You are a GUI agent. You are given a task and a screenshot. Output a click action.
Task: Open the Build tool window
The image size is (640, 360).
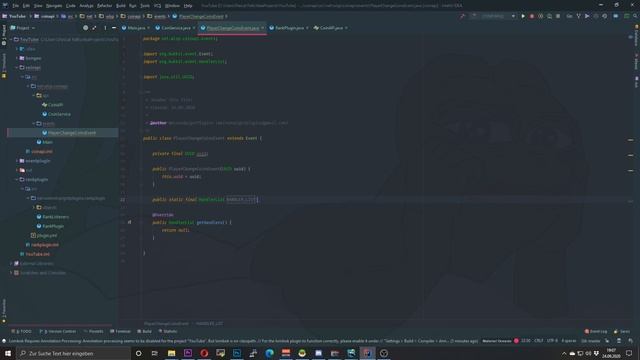tap(144, 331)
